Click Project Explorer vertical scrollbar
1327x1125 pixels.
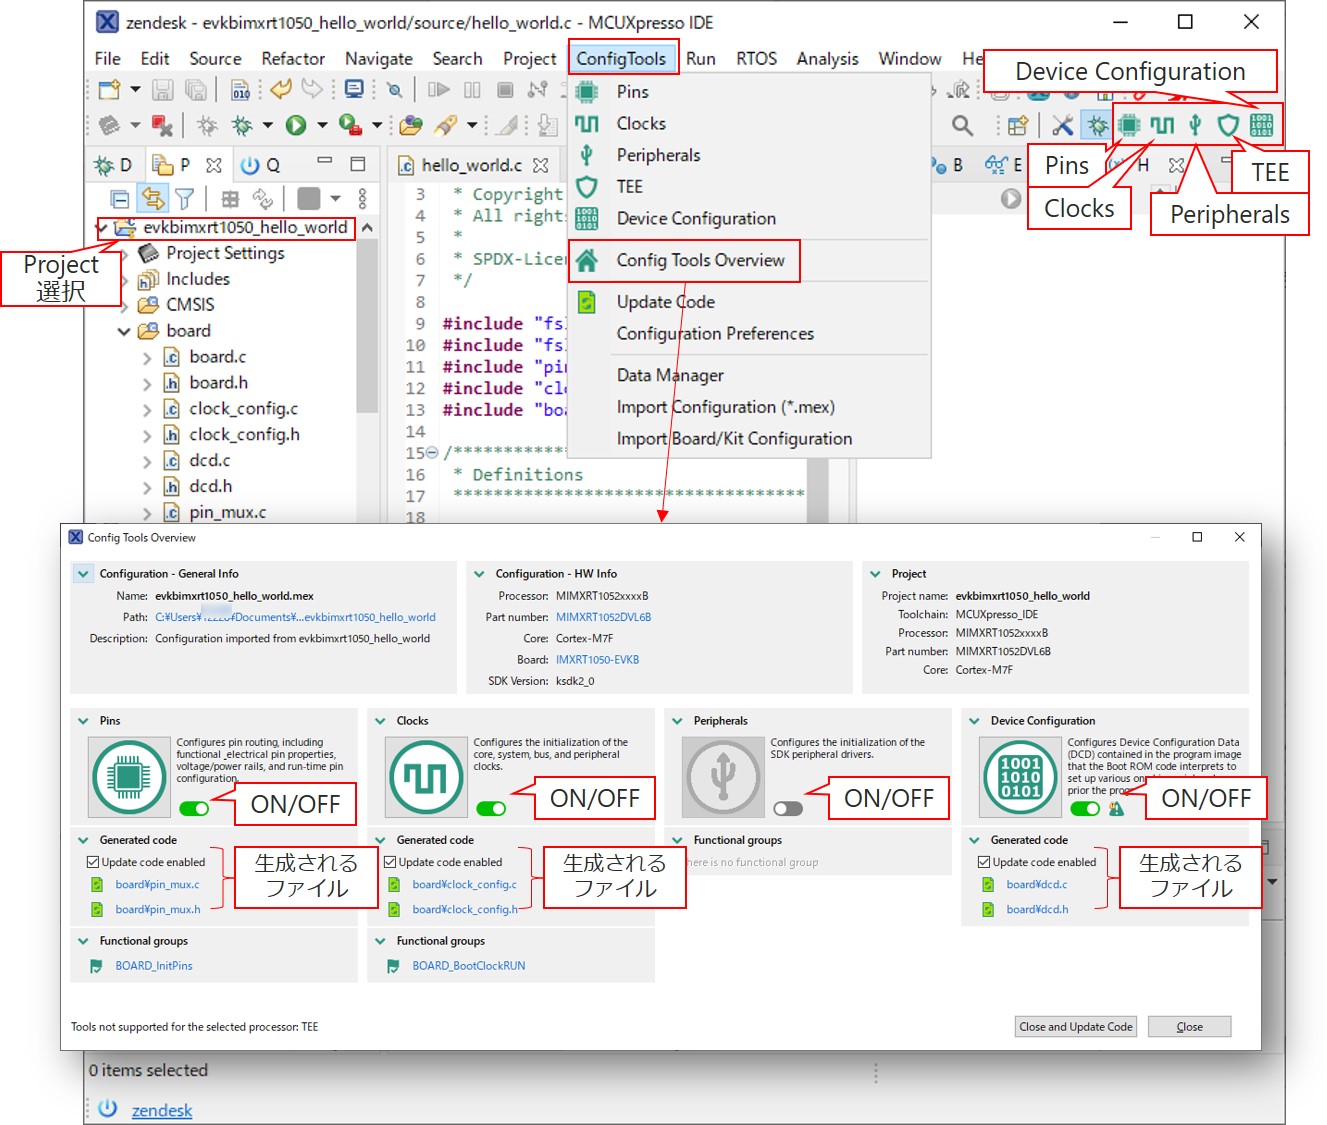[367, 326]
